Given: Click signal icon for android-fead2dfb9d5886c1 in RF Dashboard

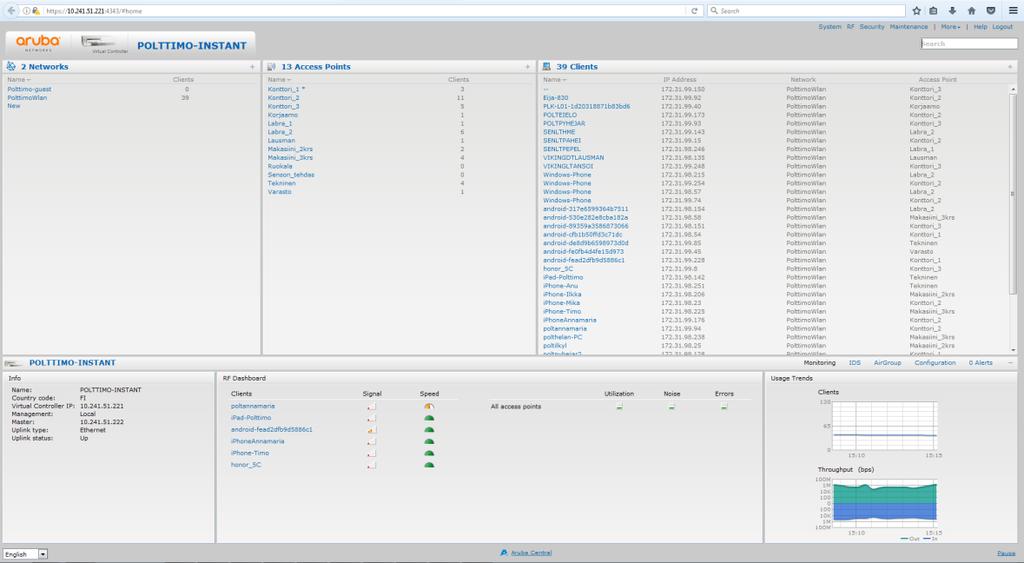Looking at the screenshot, I should (372, 430).
